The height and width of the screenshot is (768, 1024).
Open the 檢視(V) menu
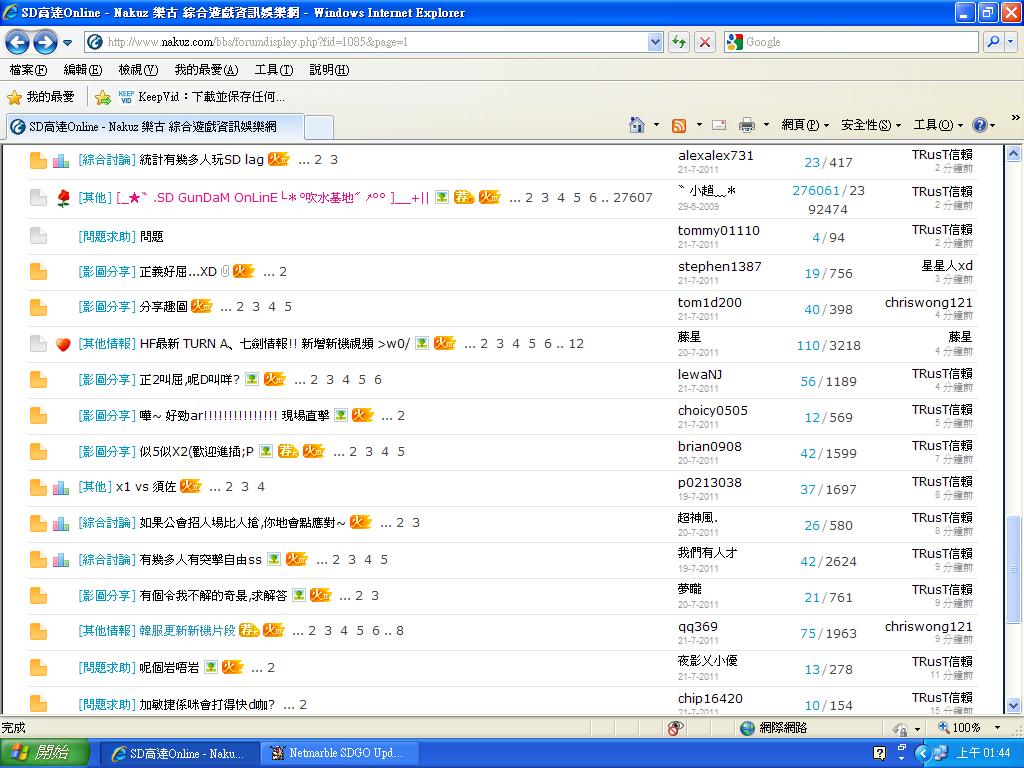click(138, 70)
